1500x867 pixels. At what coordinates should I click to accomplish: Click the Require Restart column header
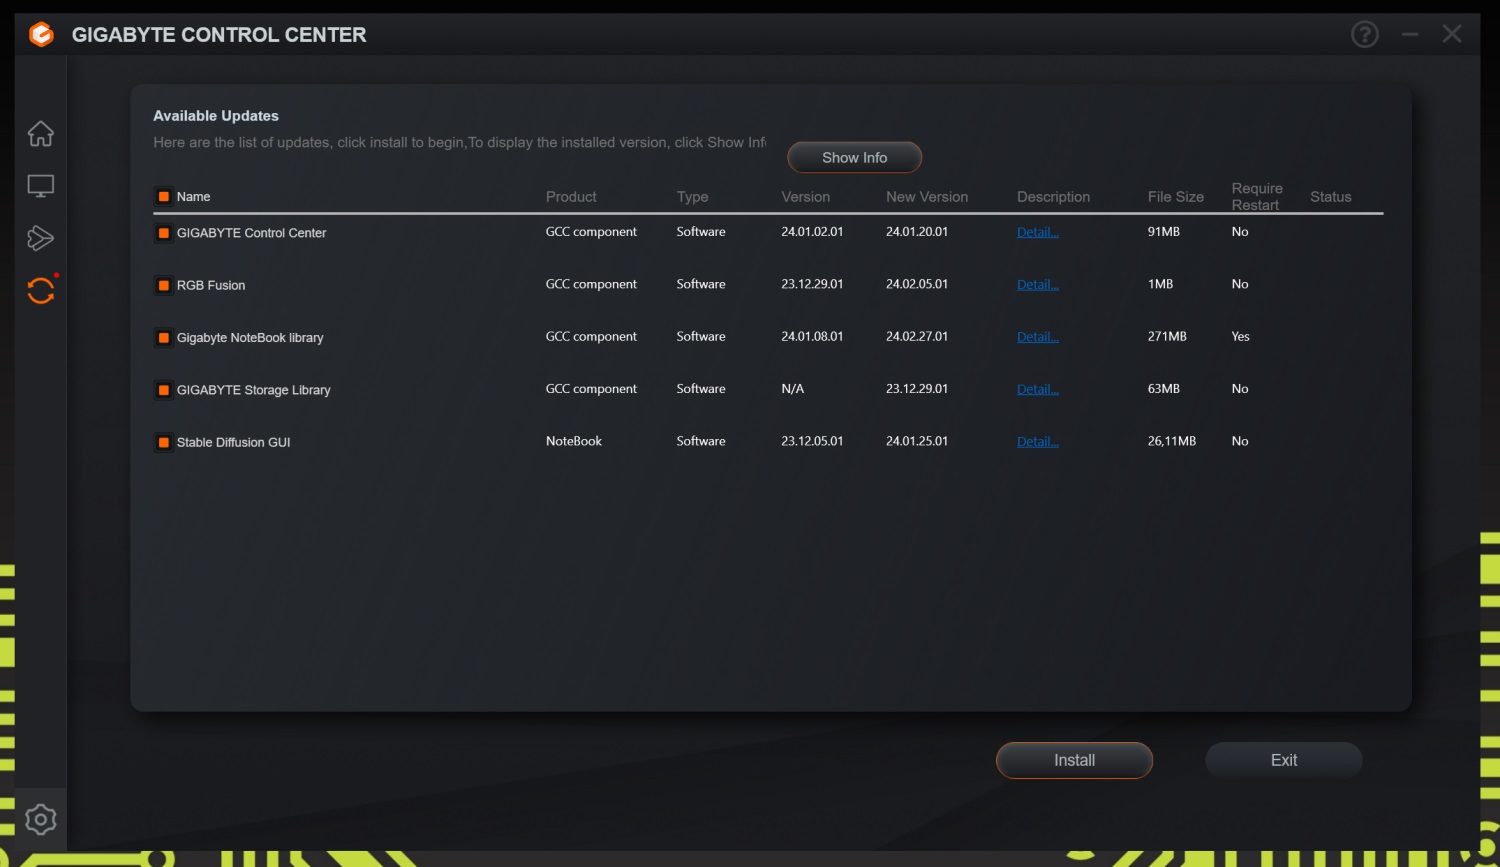click(x=1257, y=197)
